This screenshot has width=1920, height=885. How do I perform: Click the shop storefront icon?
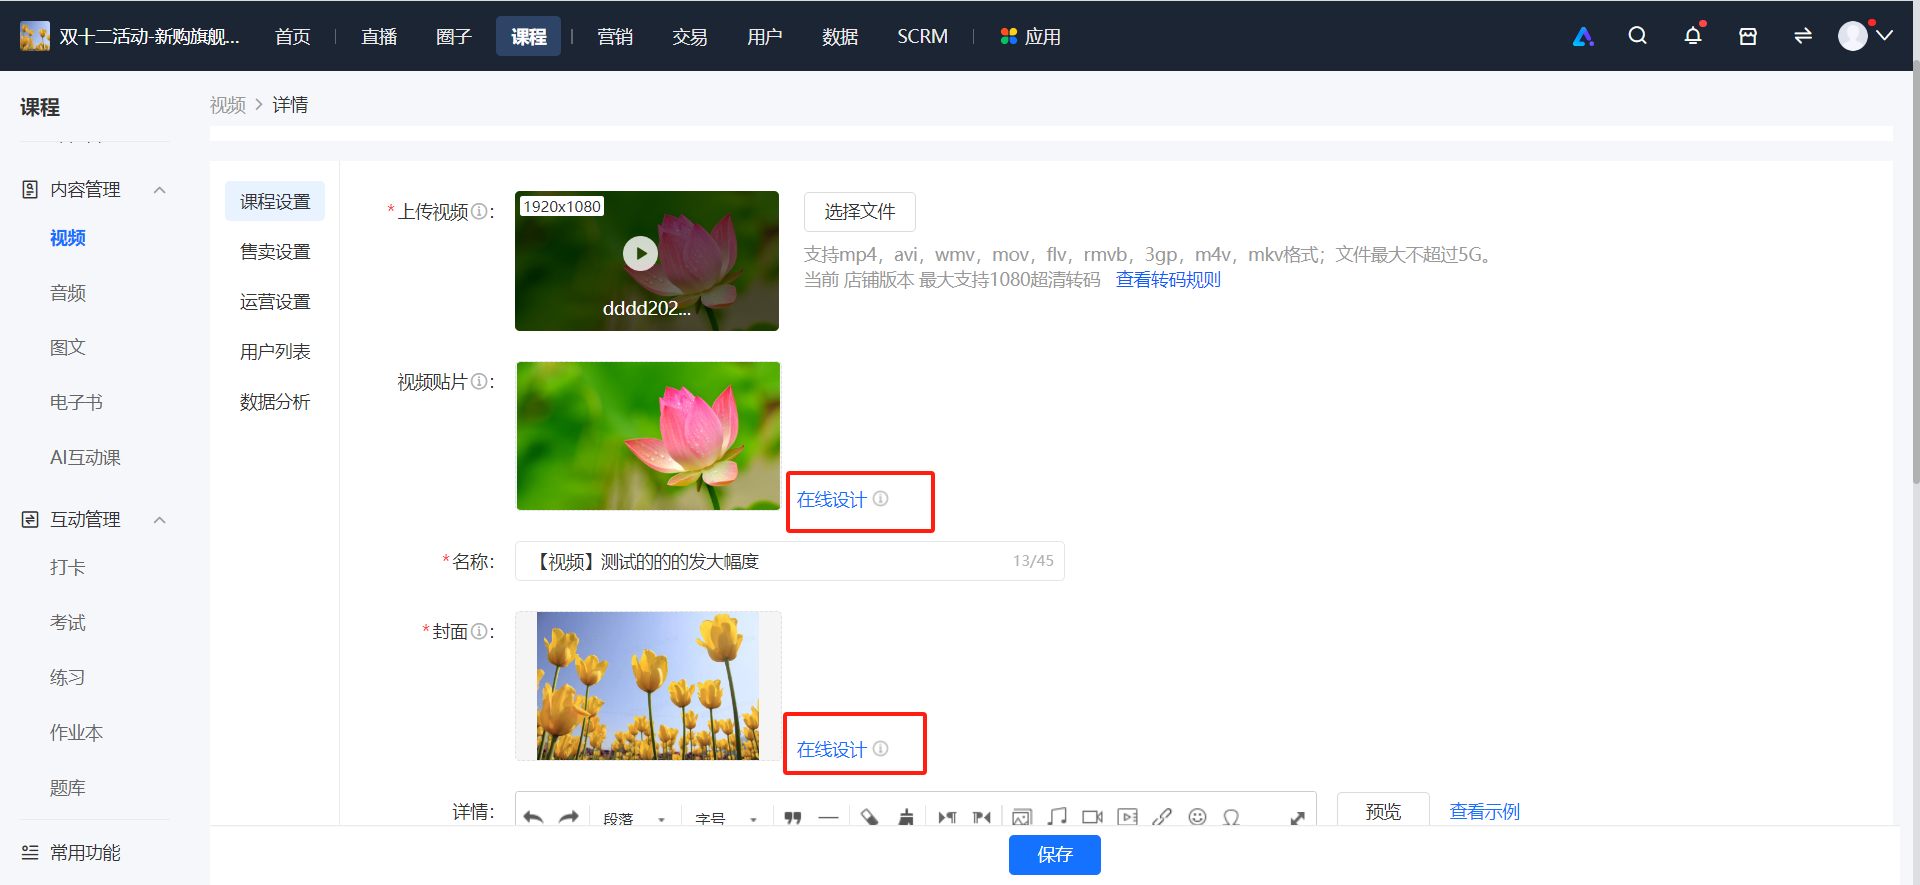tap(1748, 36)
